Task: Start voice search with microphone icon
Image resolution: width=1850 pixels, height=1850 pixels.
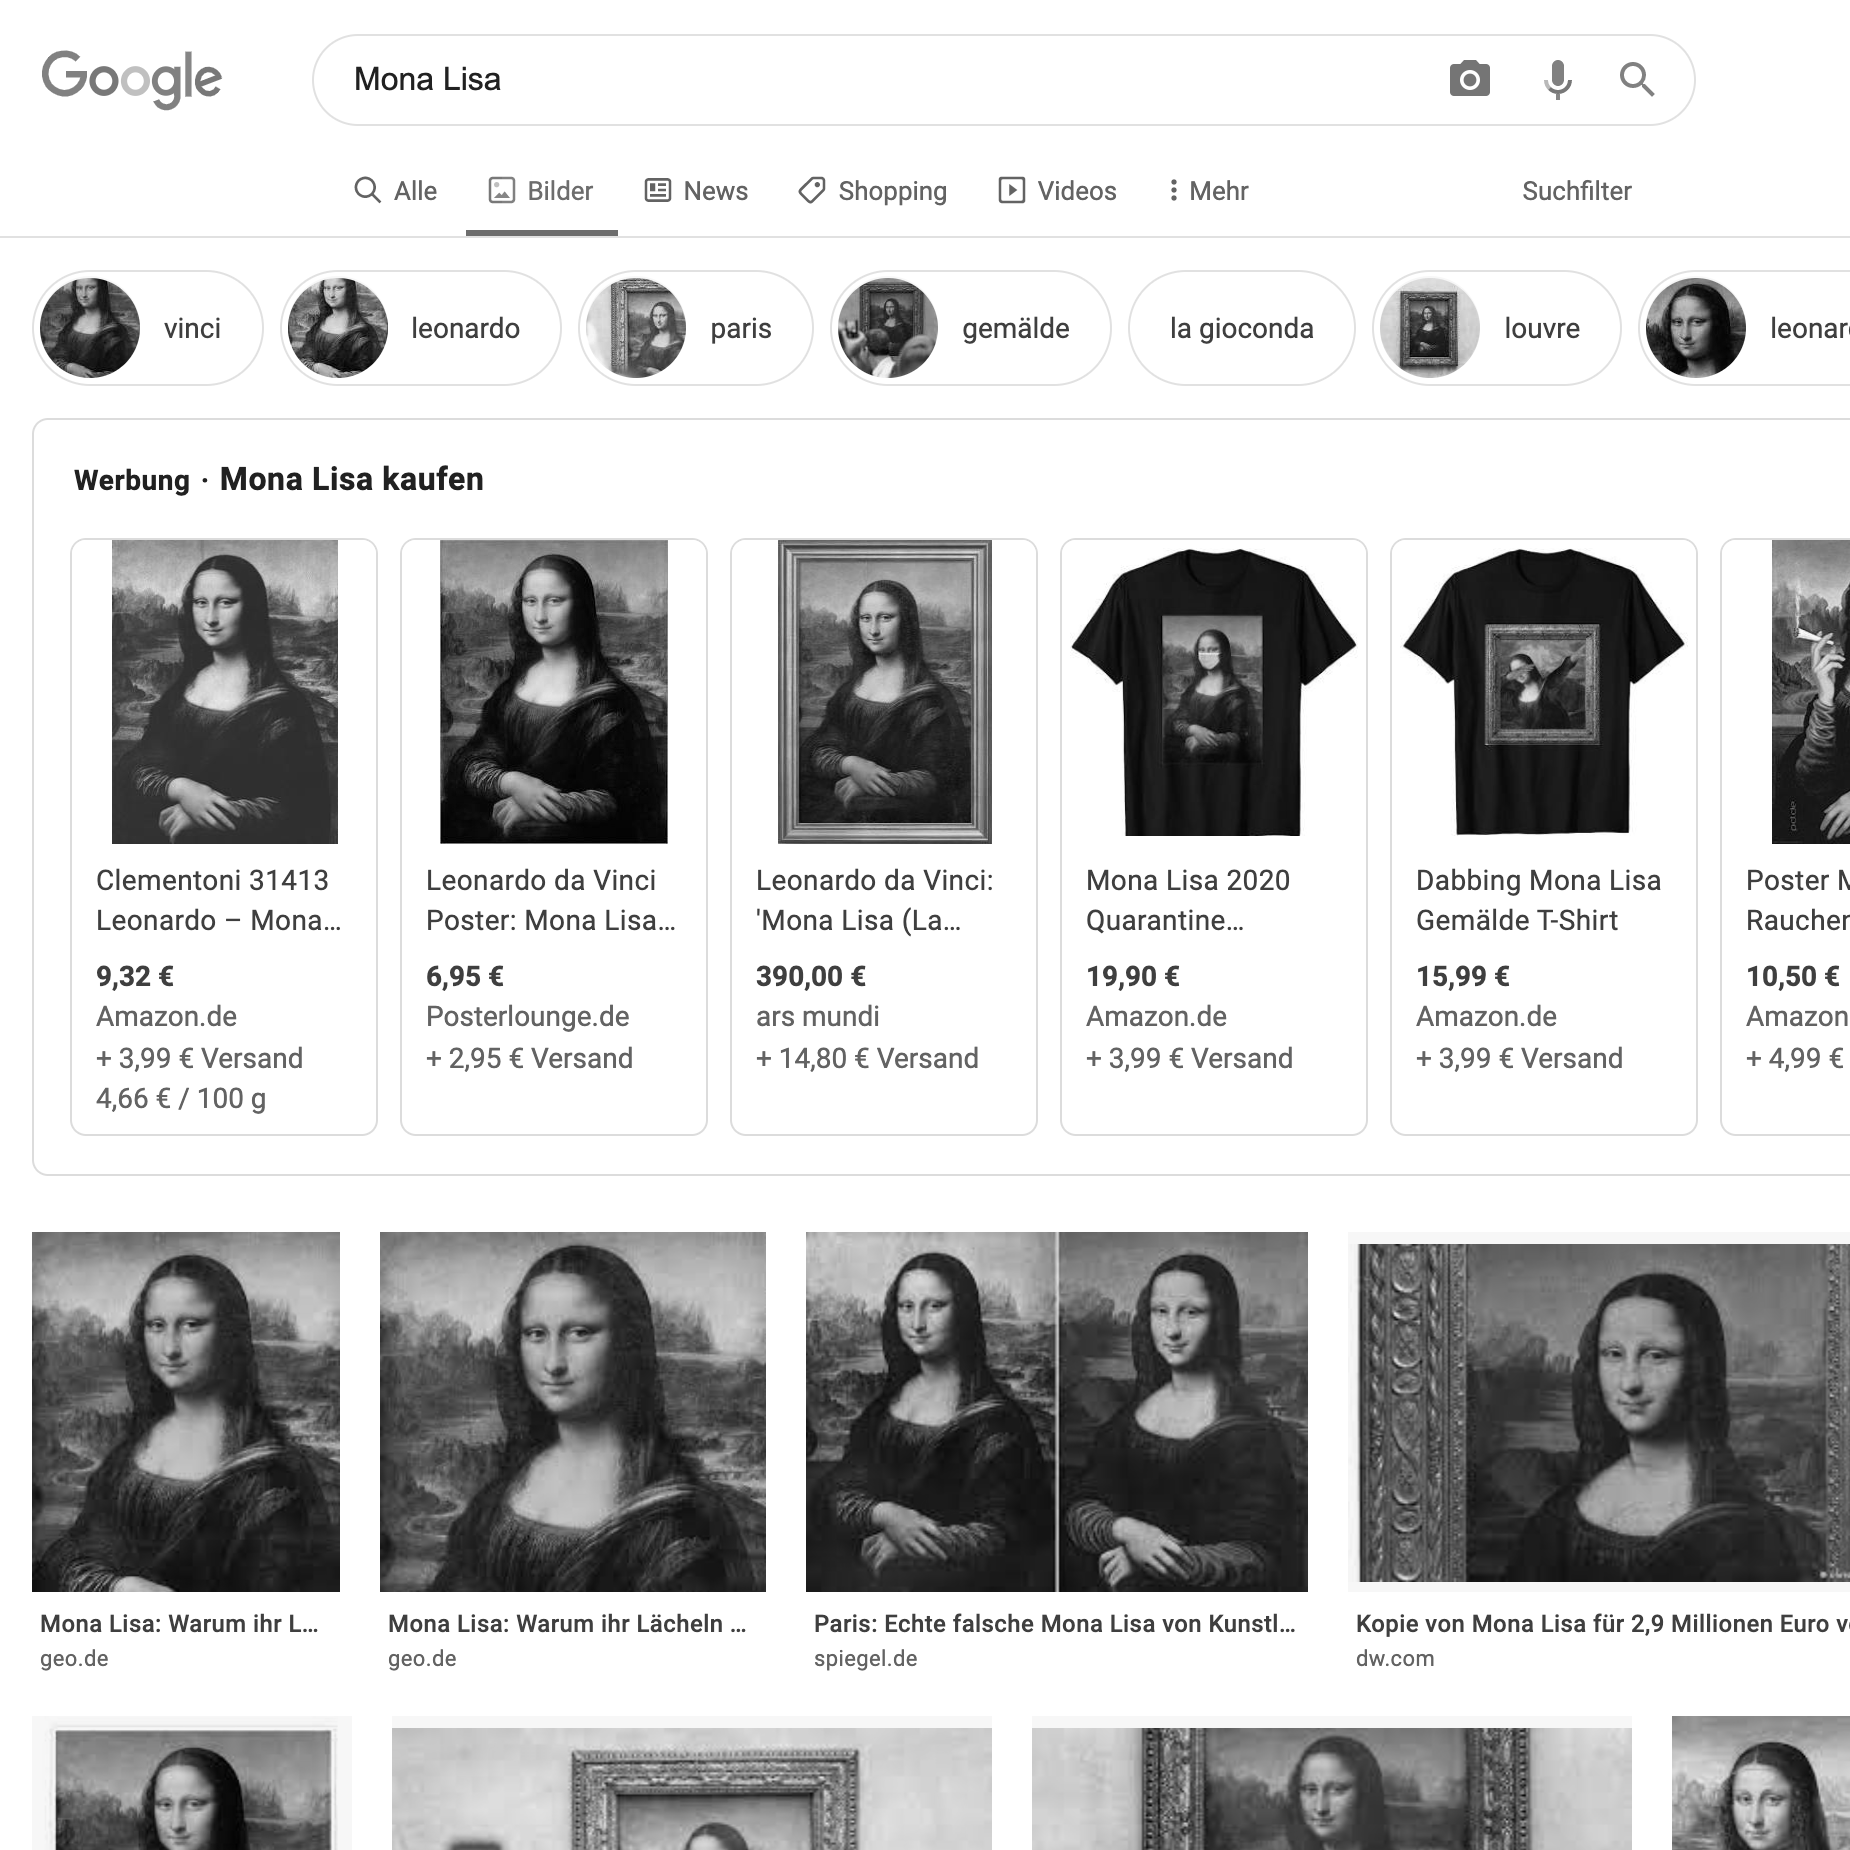Action: (x=1557, y=79)
